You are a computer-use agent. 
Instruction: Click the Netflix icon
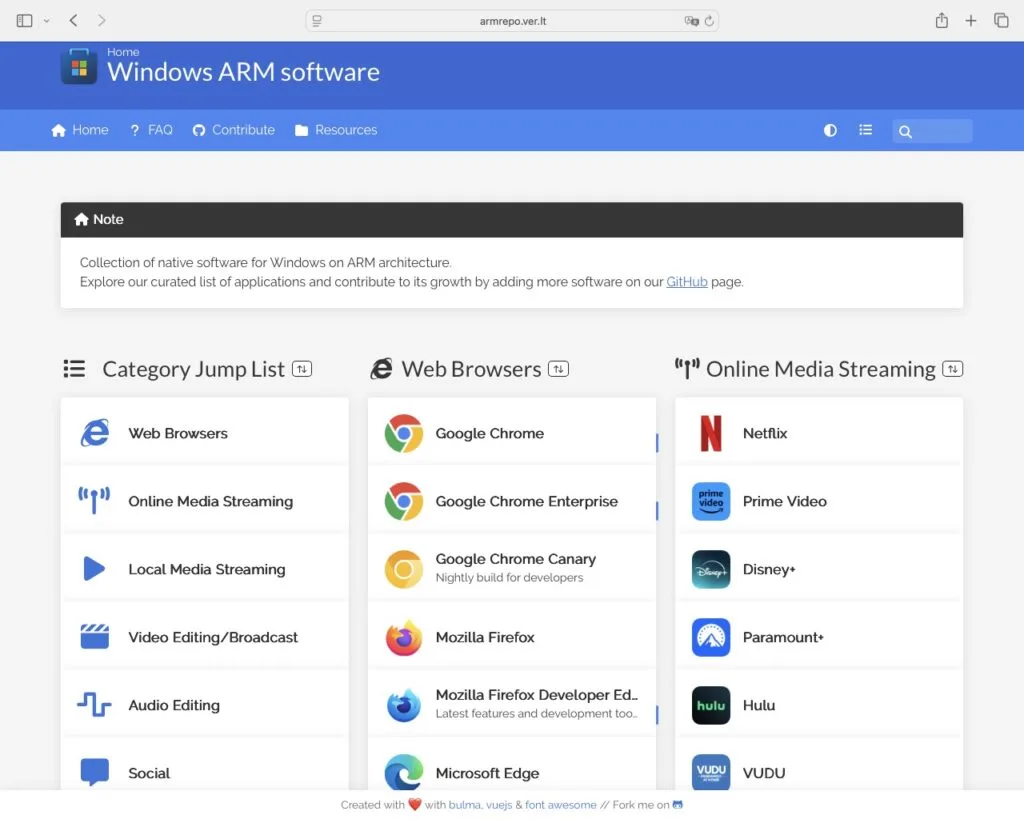point(711,433)
